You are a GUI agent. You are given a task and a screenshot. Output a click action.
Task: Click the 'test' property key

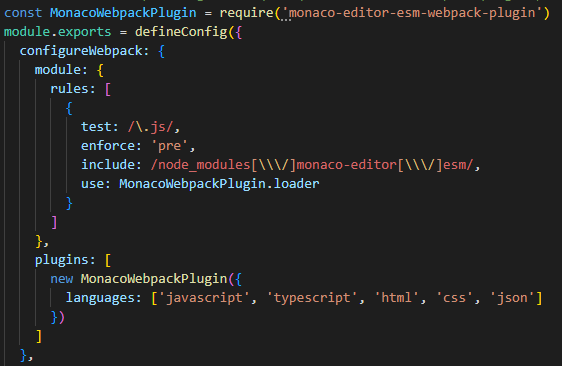pos(96,127)
